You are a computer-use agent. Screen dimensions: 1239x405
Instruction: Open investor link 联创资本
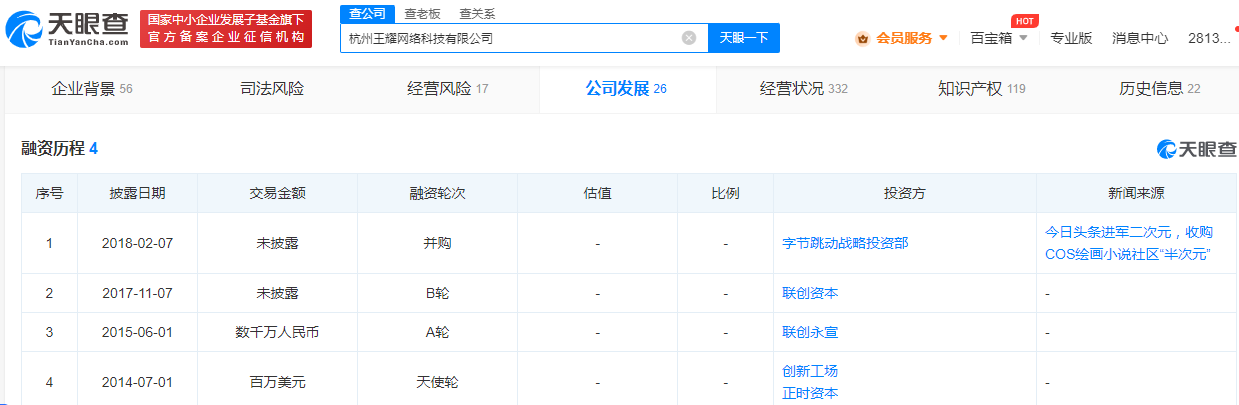point(810,293)
